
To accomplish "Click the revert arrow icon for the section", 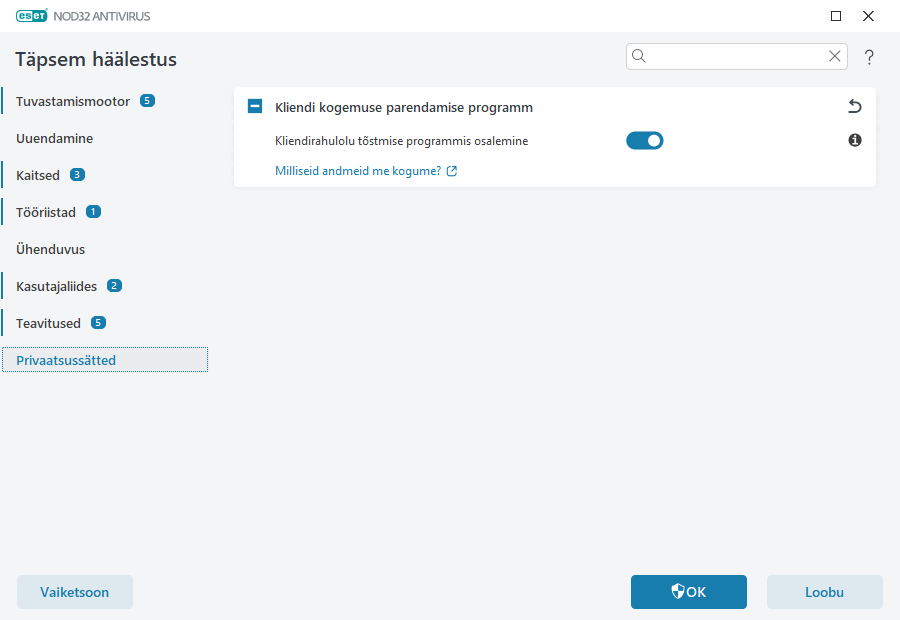I will (854, 107).
